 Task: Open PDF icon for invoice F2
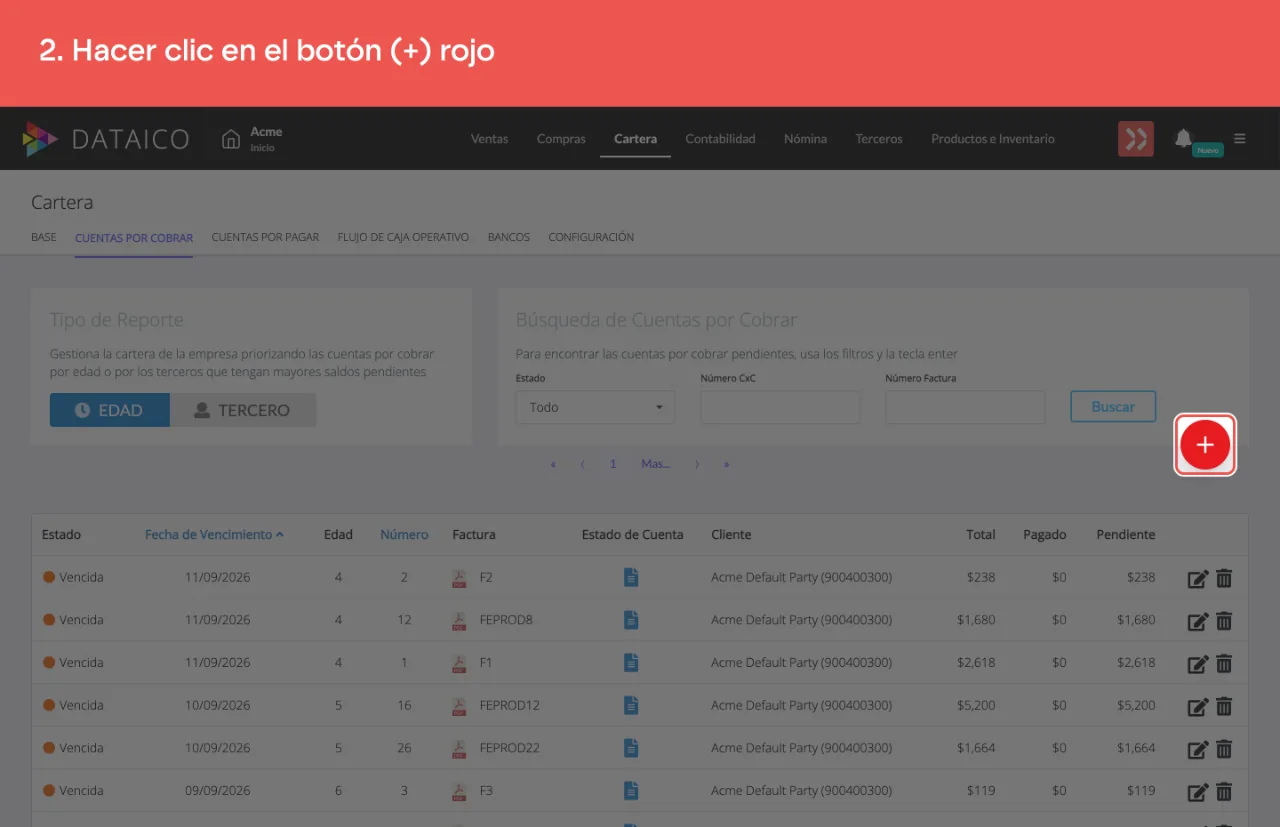pos(459,577)
